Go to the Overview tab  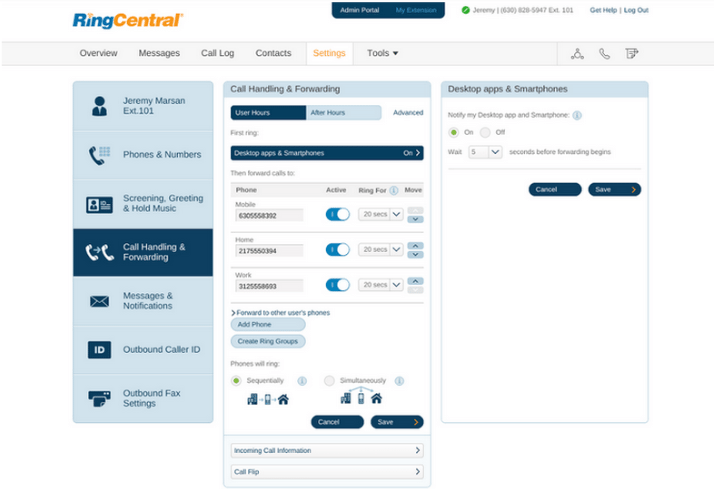click(98, 53)
